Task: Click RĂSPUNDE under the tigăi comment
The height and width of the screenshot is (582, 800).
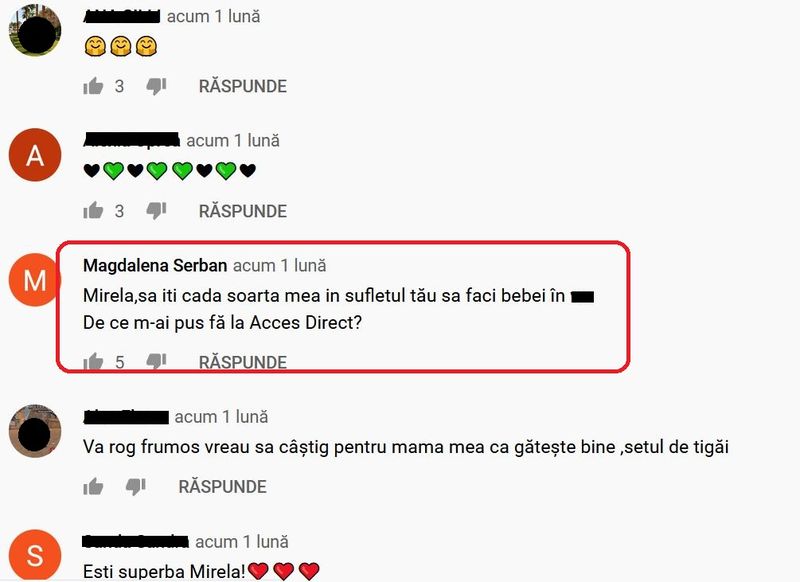Action: (222, 487)
